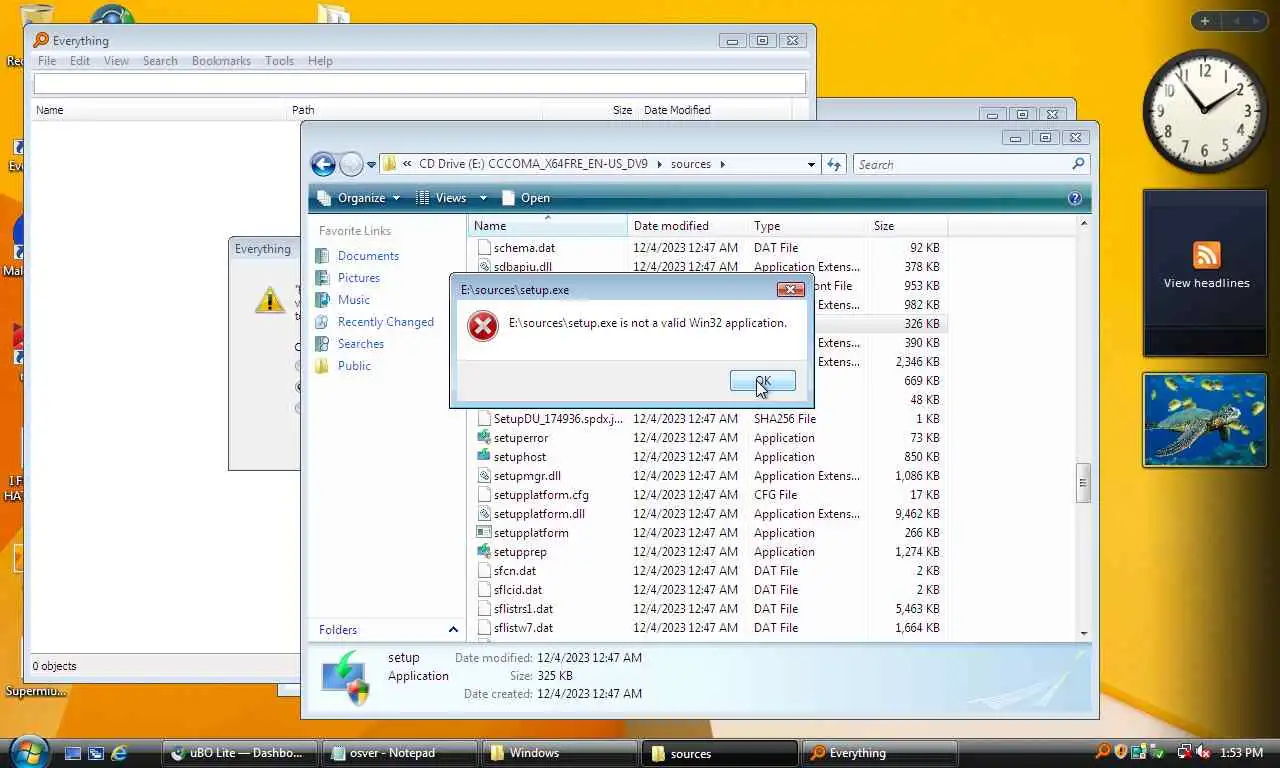Click the Views button in the Explorer toolbar

(x=442, y=198)
